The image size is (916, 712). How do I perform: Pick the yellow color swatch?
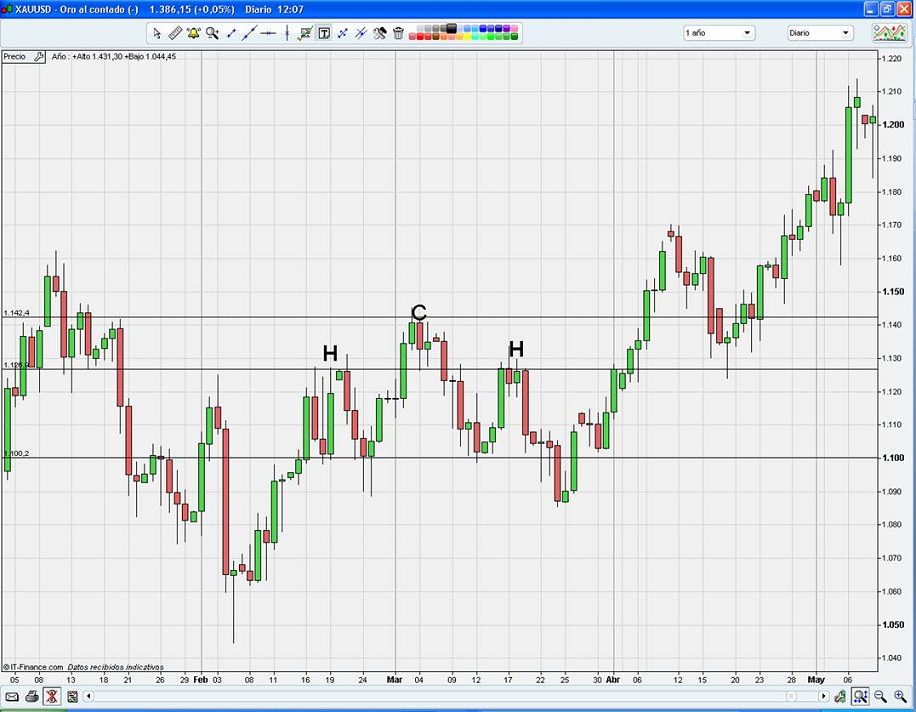click(x=467, y=37)
